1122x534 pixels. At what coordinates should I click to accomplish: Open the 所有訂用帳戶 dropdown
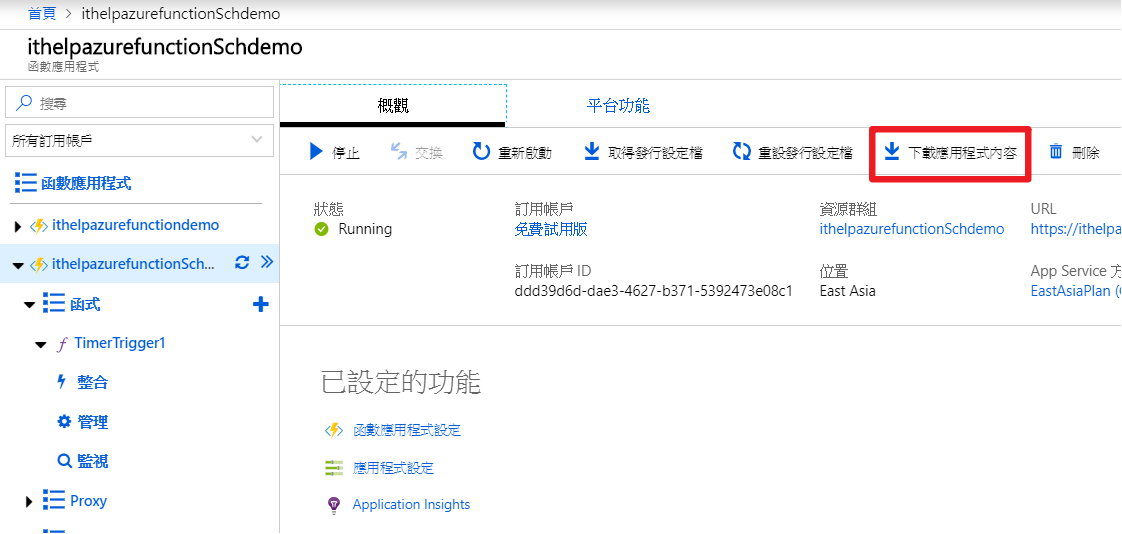pos(140,140)
